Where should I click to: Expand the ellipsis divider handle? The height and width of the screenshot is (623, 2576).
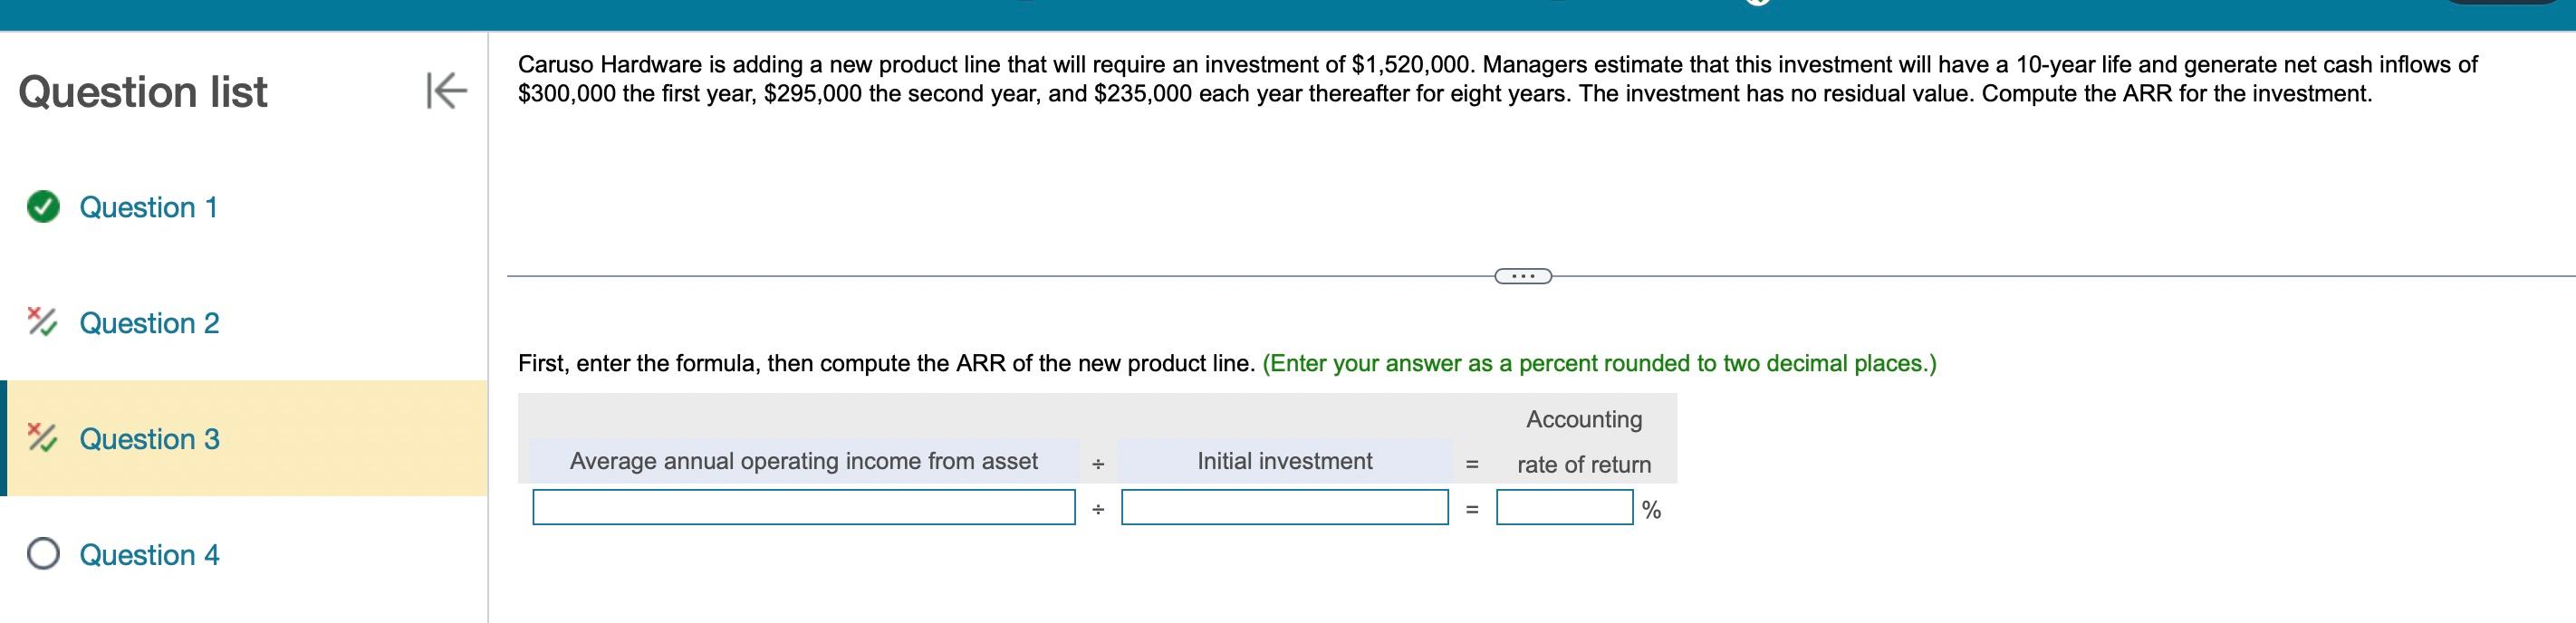coord(1522,276)
